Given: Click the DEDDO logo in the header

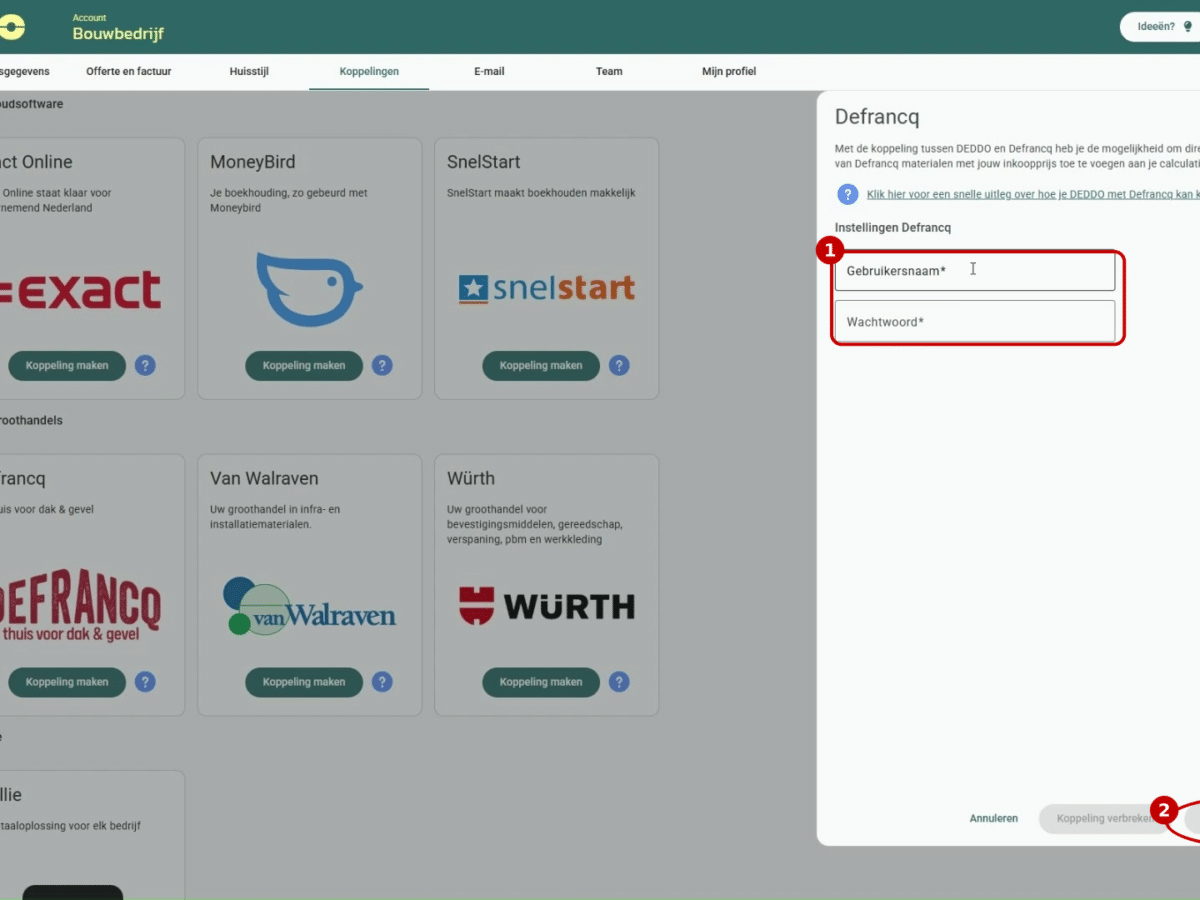Looking at the screenshot, I should [12, 27].
